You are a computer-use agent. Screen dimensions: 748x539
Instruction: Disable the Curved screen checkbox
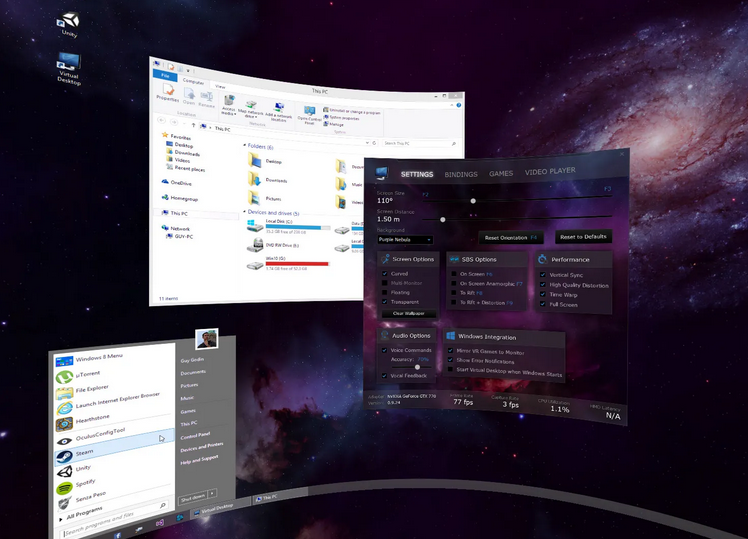384,274
